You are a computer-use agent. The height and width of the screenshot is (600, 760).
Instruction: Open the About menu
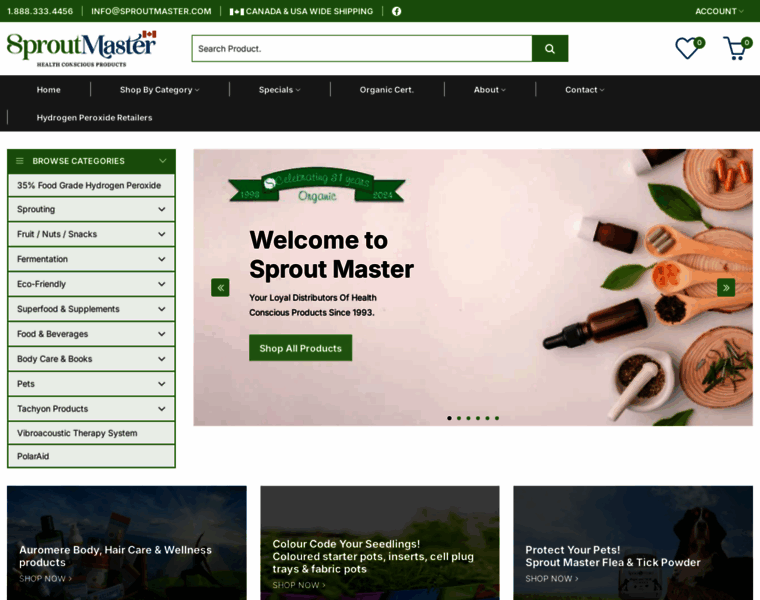[x=490, y=90]
